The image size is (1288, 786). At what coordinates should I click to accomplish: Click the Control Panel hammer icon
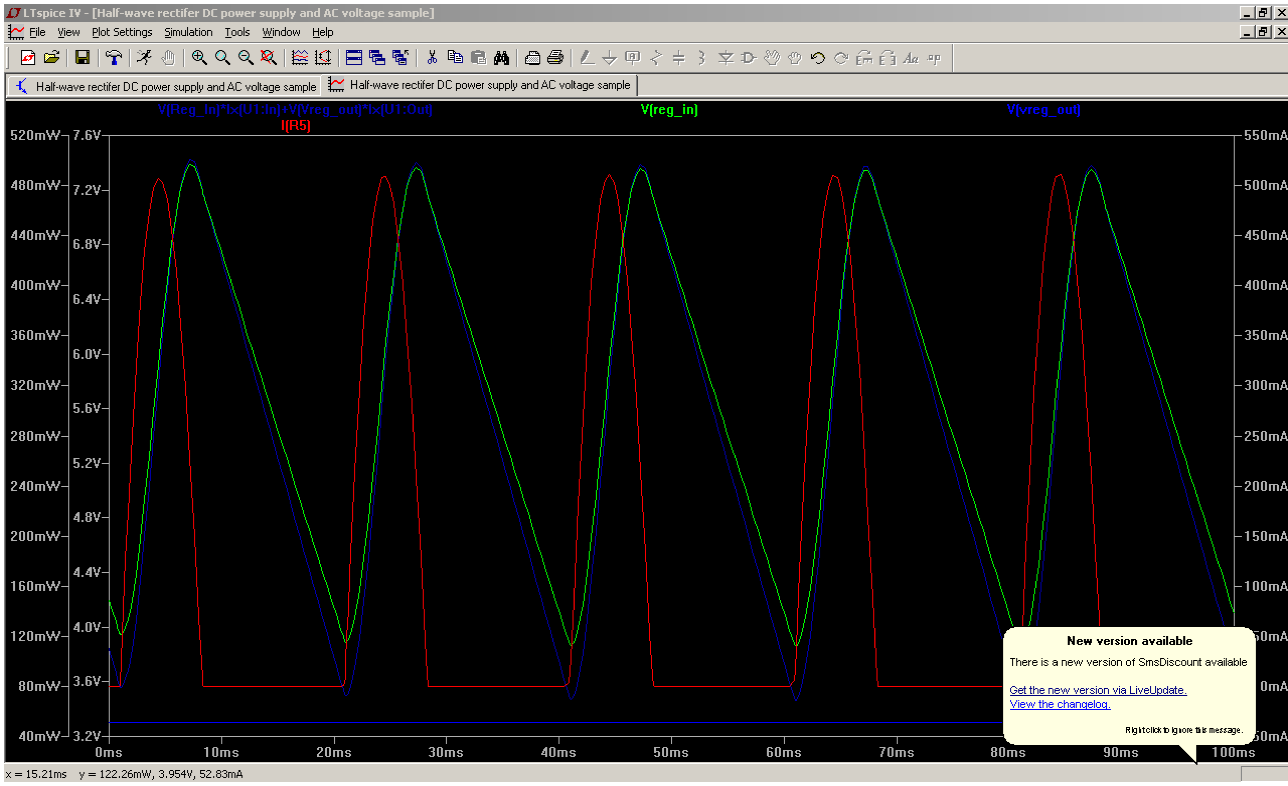[114, 58]
